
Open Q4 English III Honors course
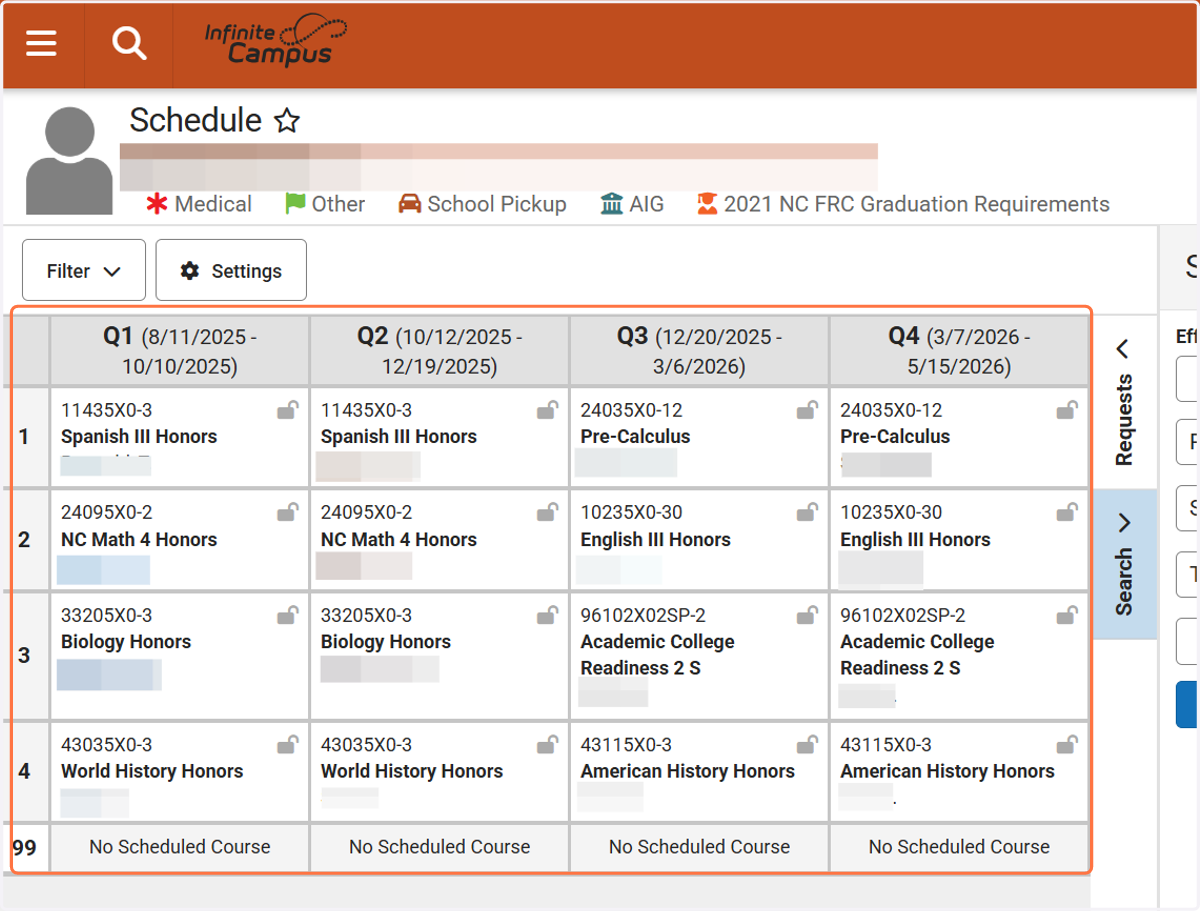[x=915, y=540]
